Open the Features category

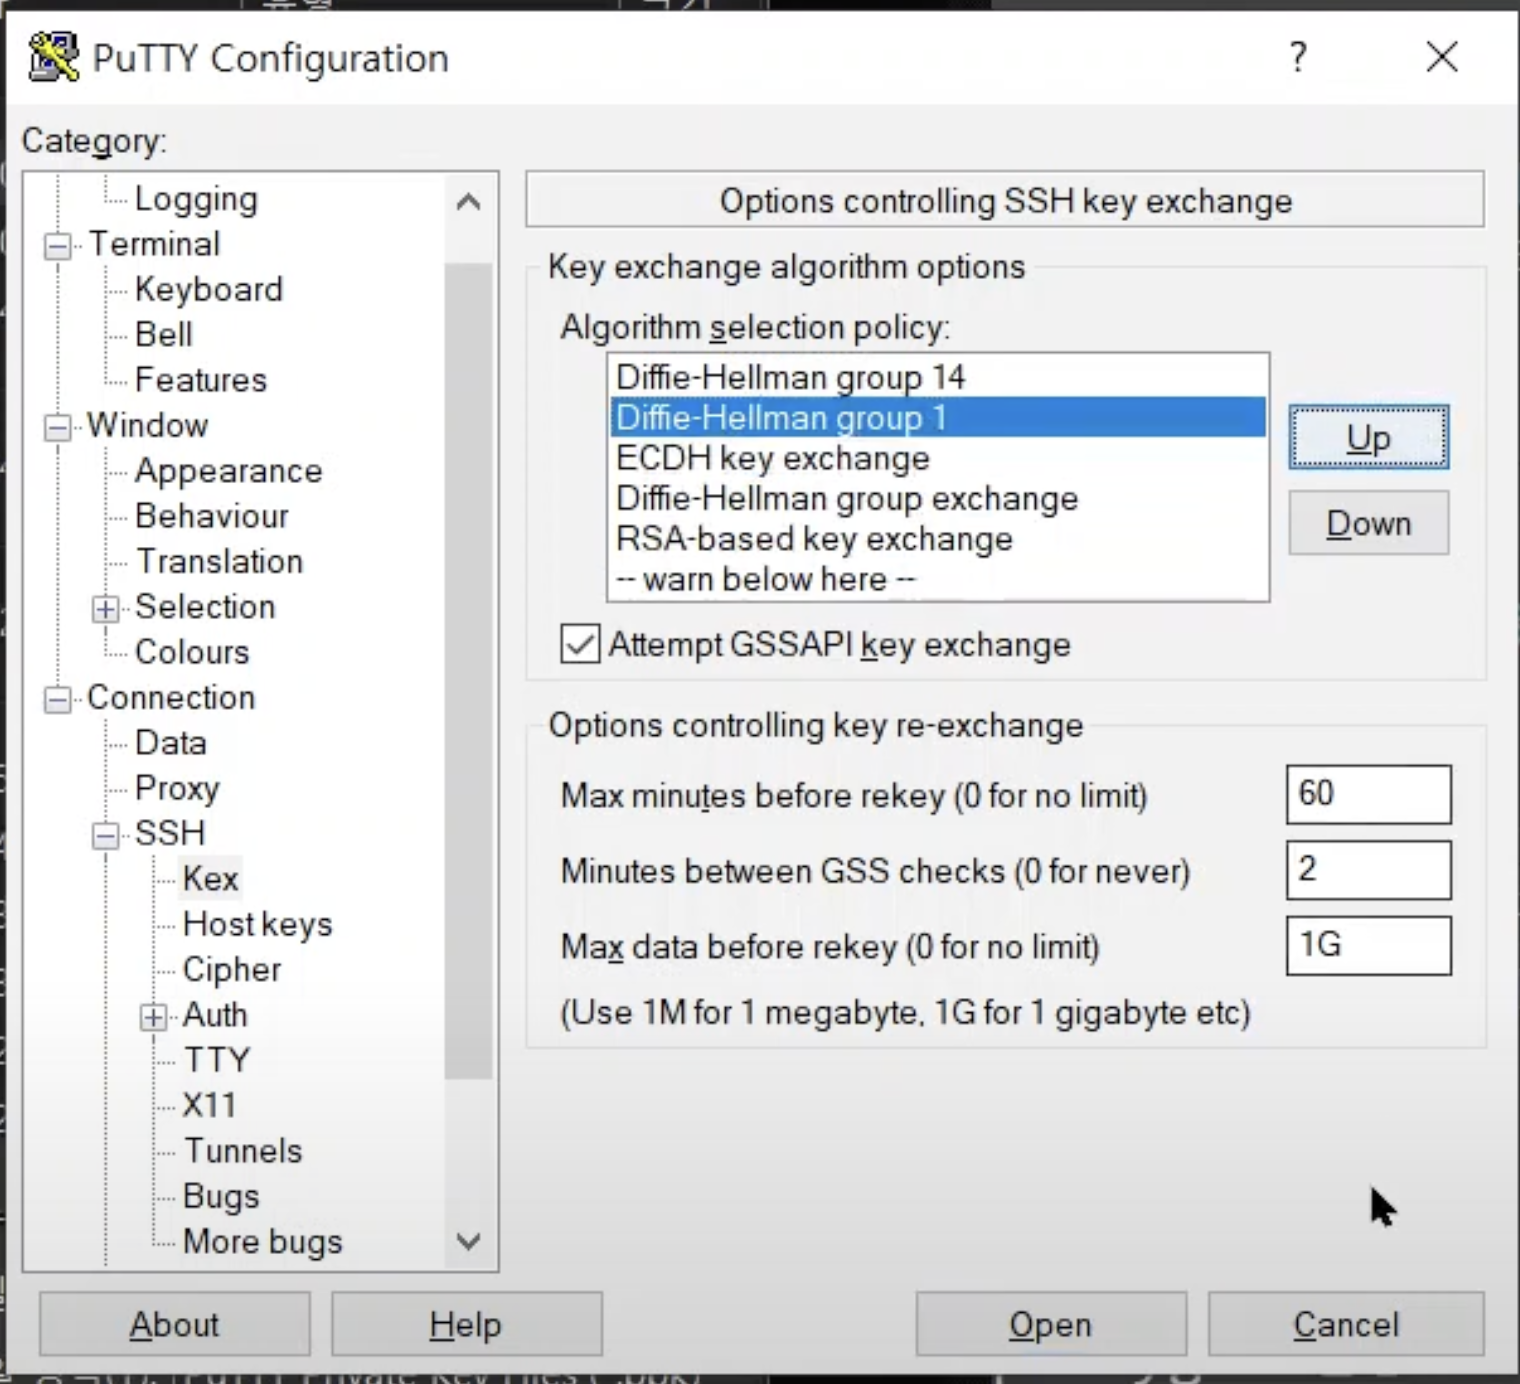201,380
